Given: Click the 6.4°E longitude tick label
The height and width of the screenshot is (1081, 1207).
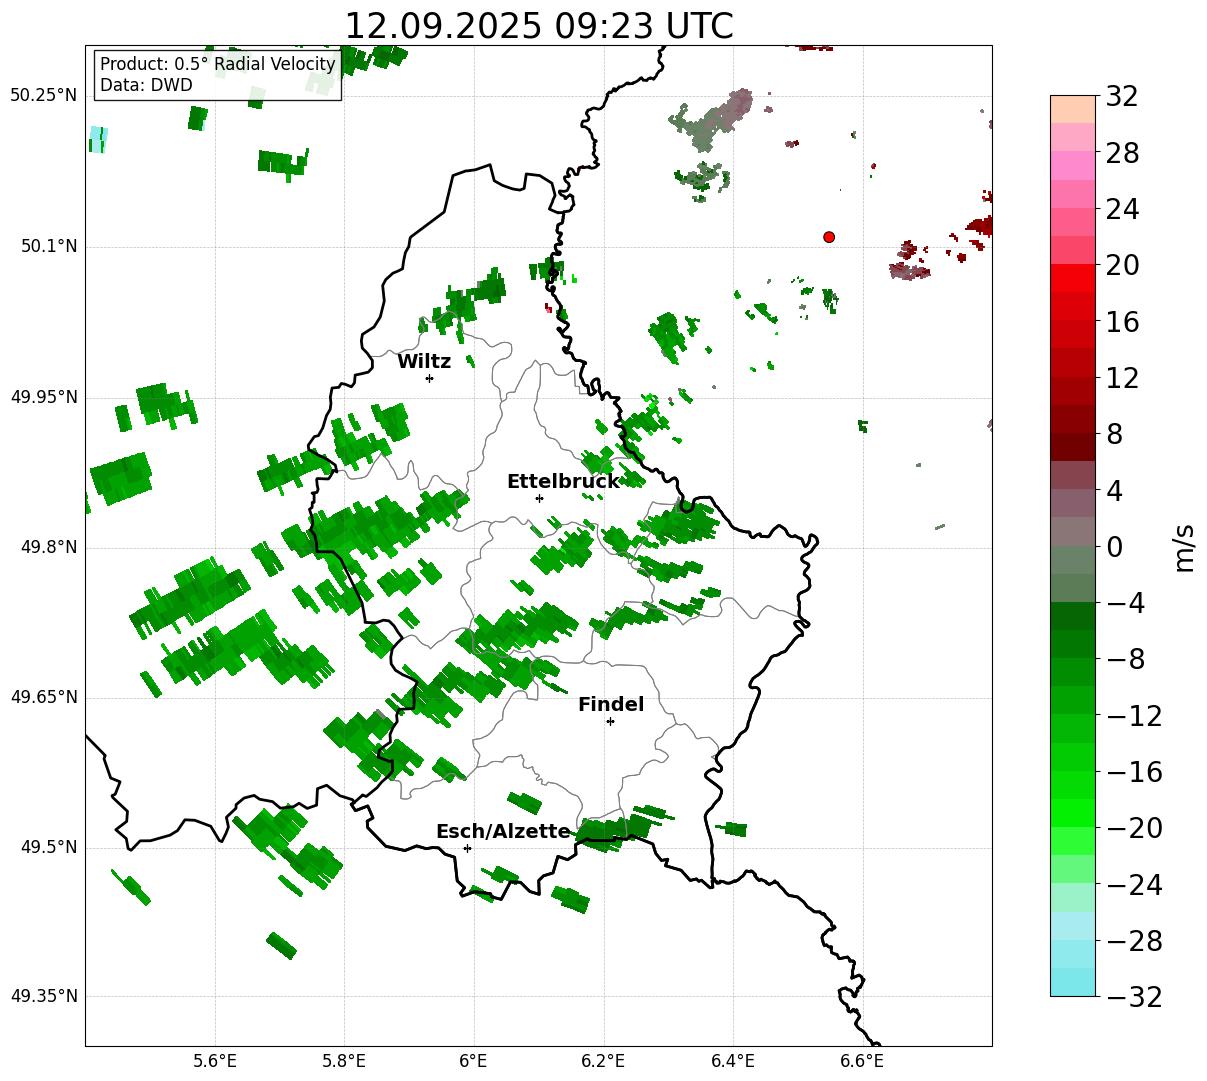Looking at the screenshot, I should click(x=733, y=1061).
